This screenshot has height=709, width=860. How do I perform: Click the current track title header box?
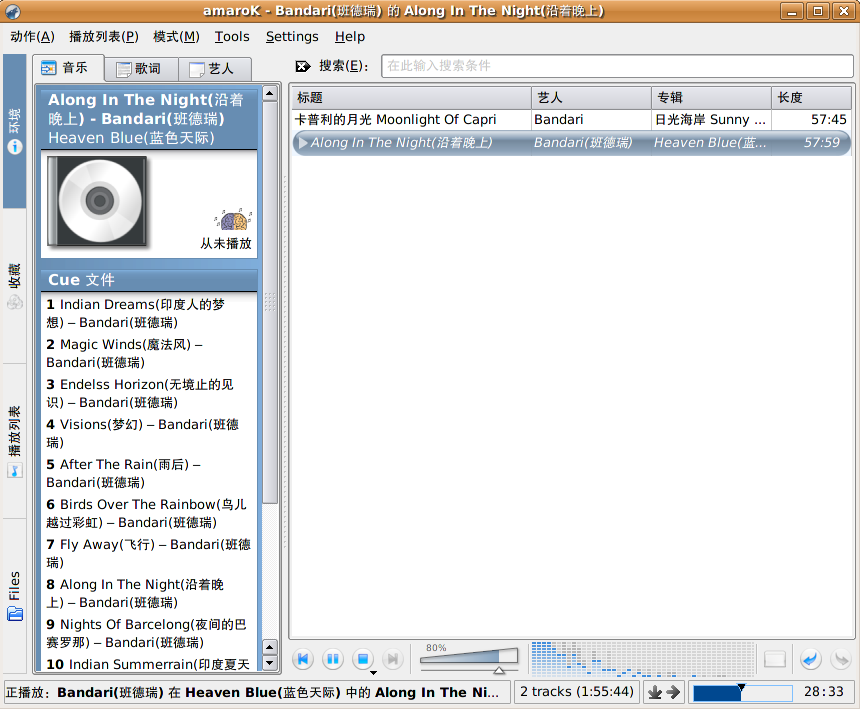[149, 118]
